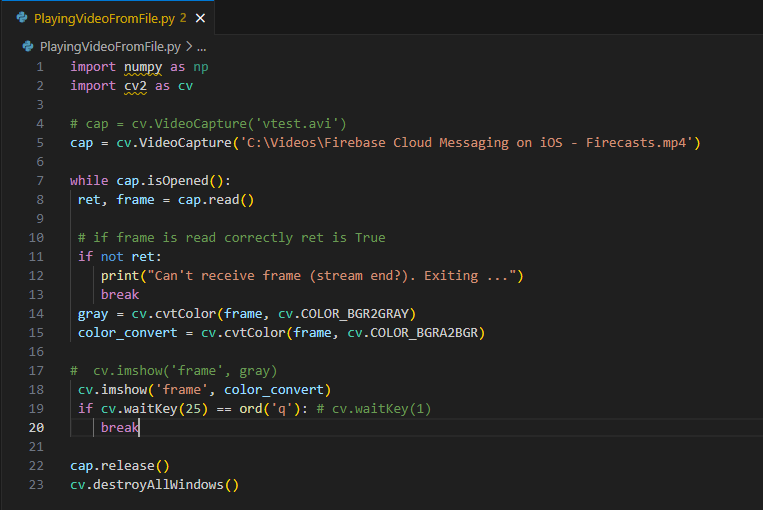
Task: Click 'VideoCapture' on line 5
Action: click(x=185, y=143)
